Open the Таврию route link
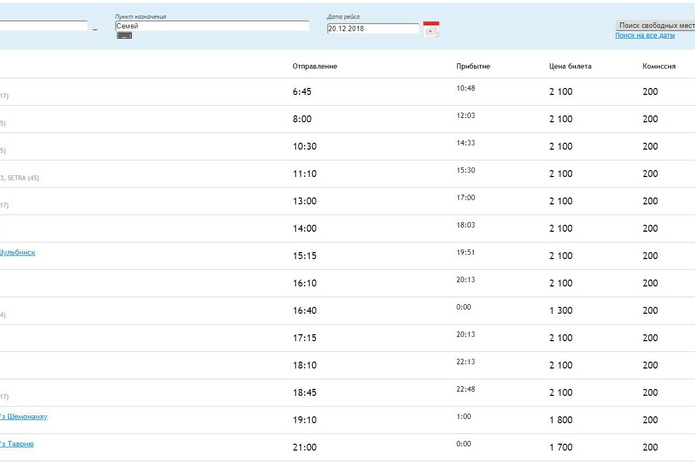The height and width of the screenshot is (464, 695). point(17,444)
